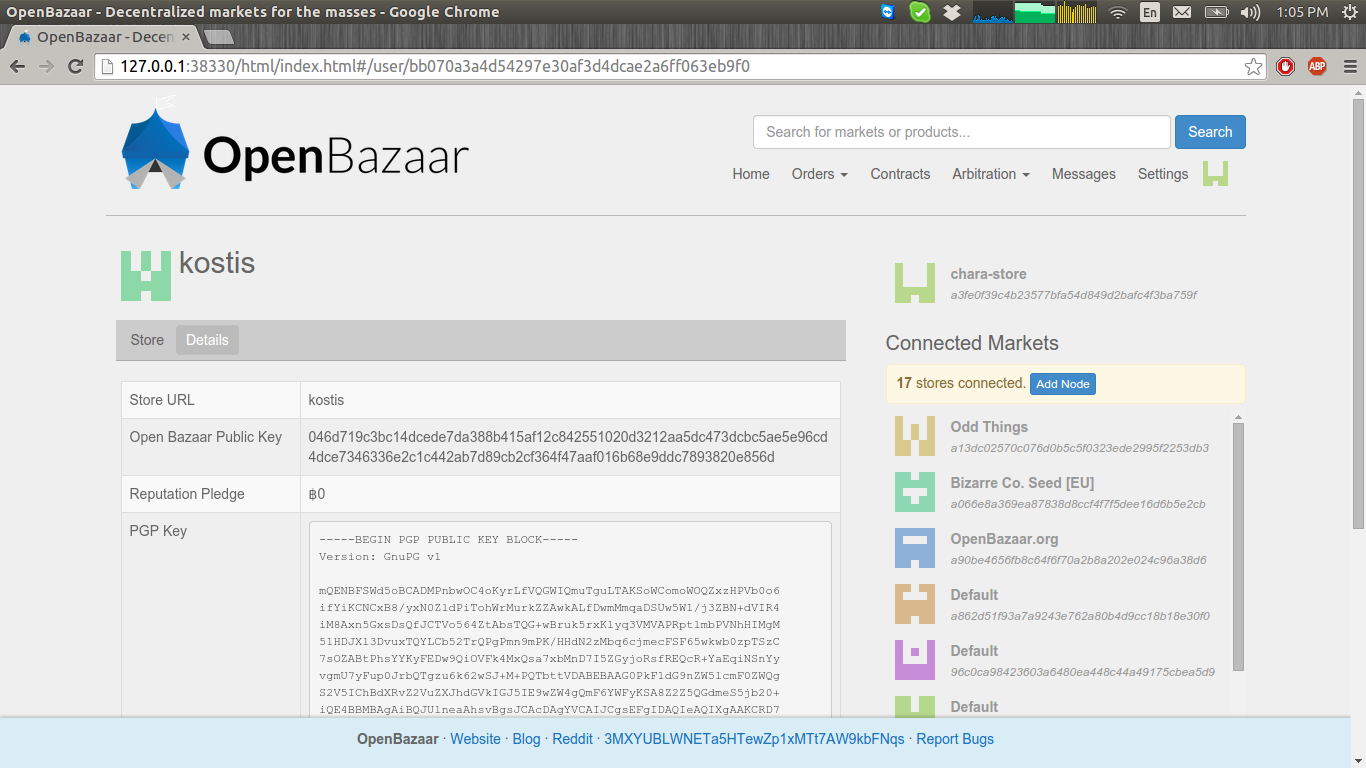Open the battery indicator
The height and width of the screenshot is (768, 1366).
[x=1216, y=12]
